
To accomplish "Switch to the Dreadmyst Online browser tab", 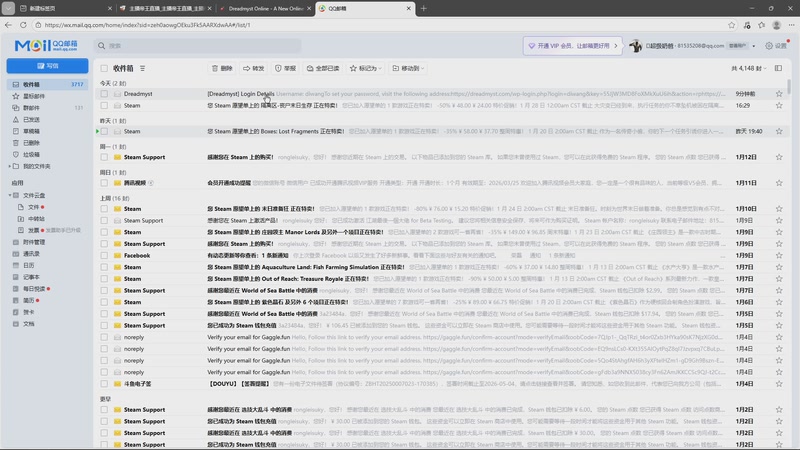I will click(265, 9).
